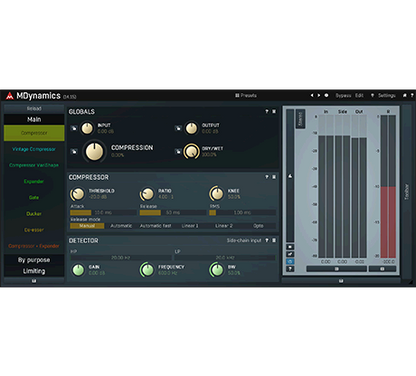Toggle the lock beside the Compression knob
Screen dimensions: 416x376
click(74, 152)
